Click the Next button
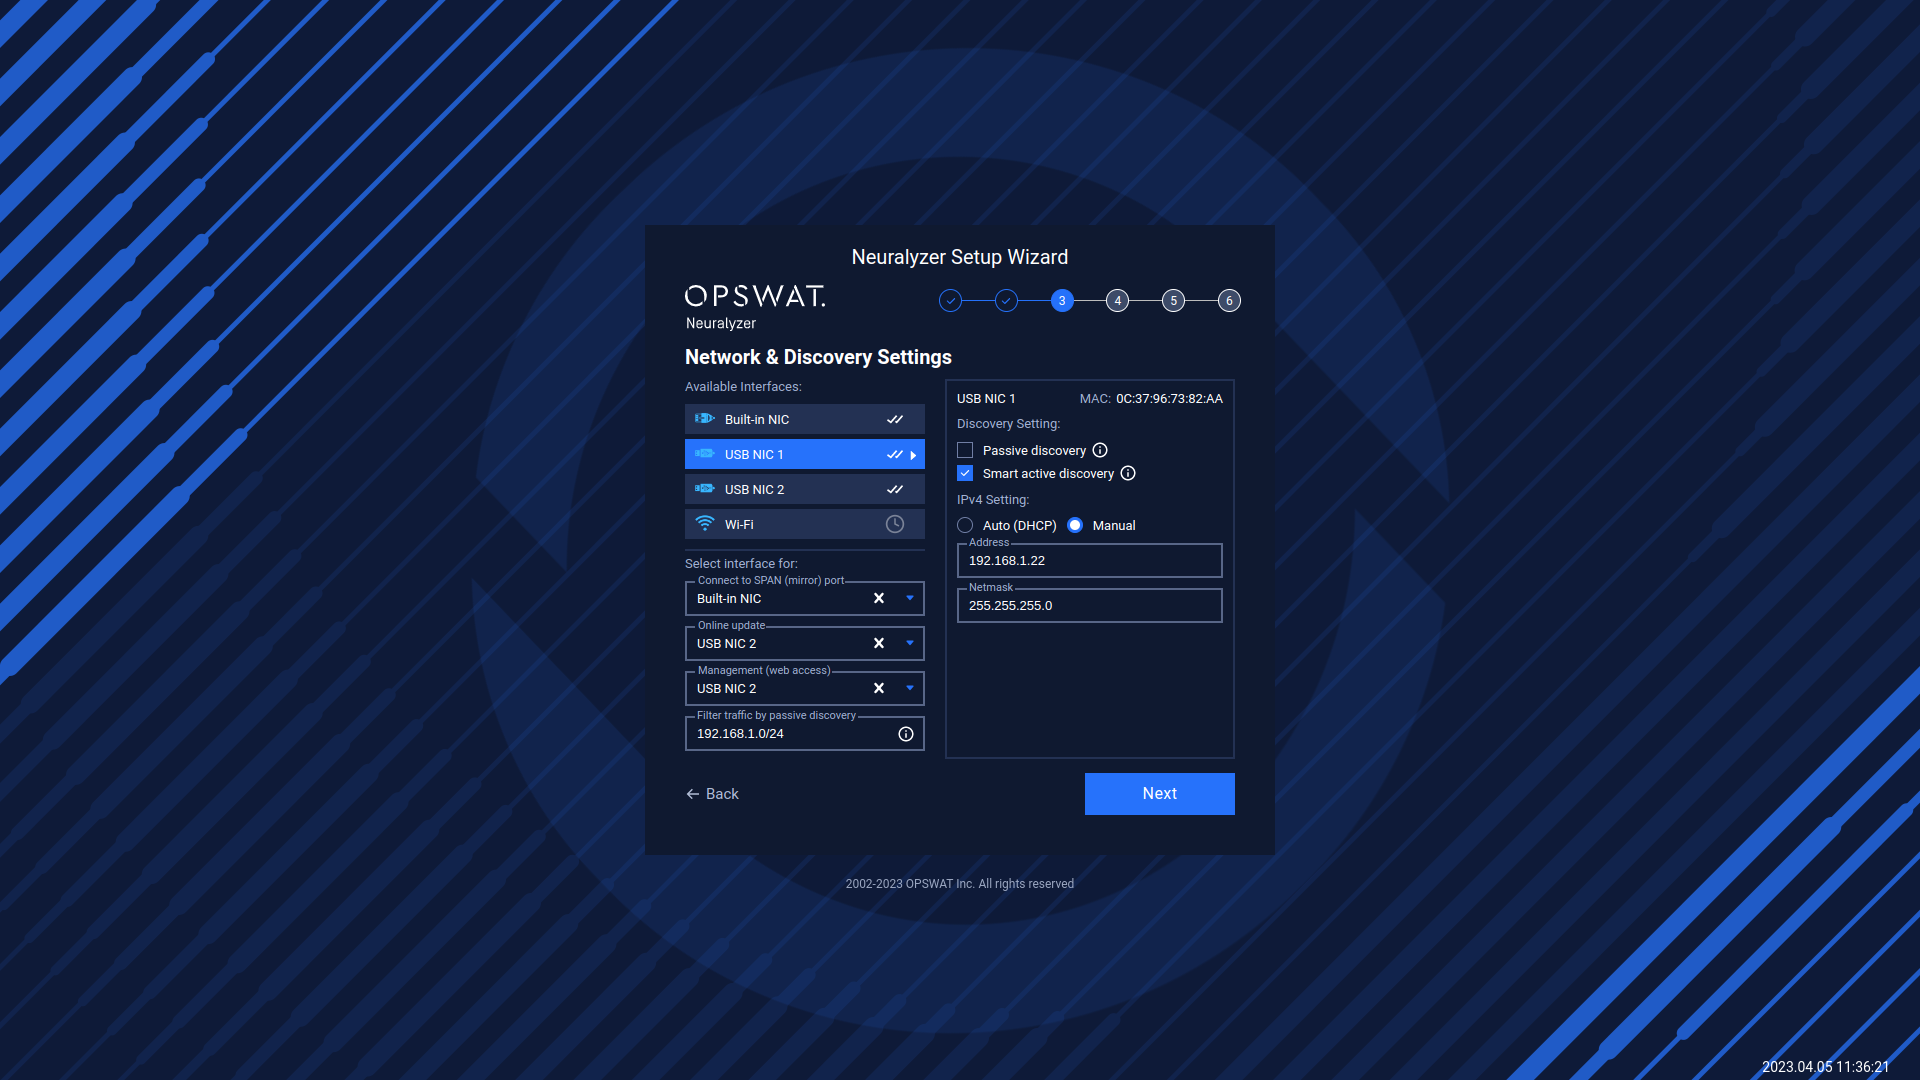1920x1080 pixels. [1160, 794]
